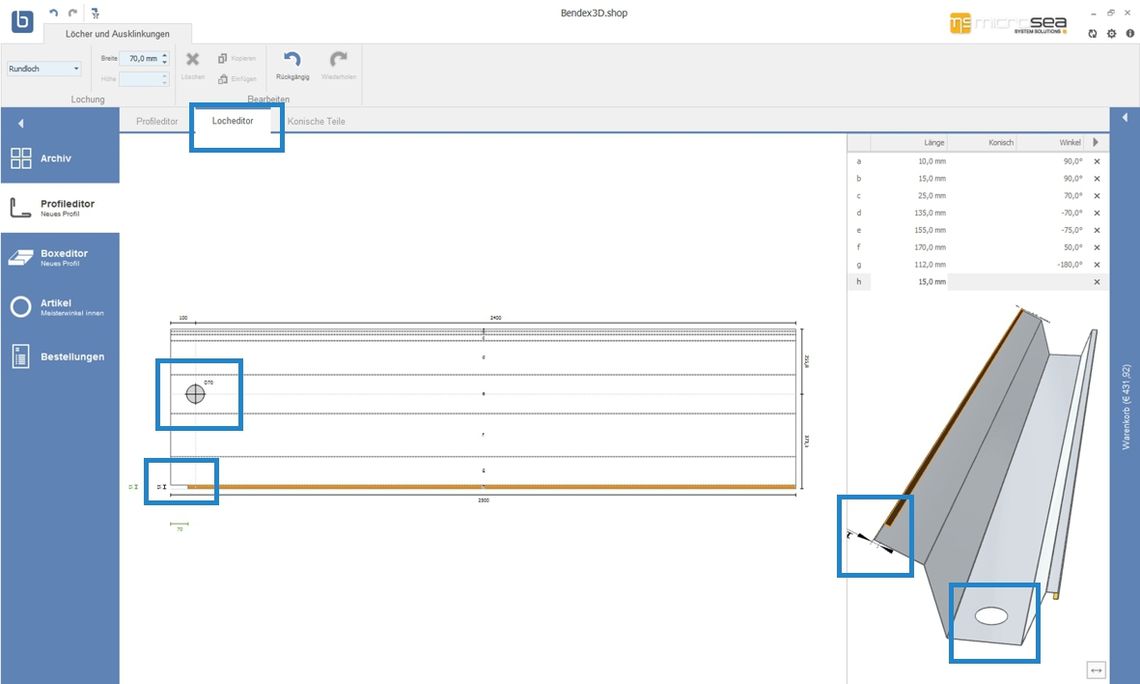Switch to the Locheditor tab

(233, 121)
